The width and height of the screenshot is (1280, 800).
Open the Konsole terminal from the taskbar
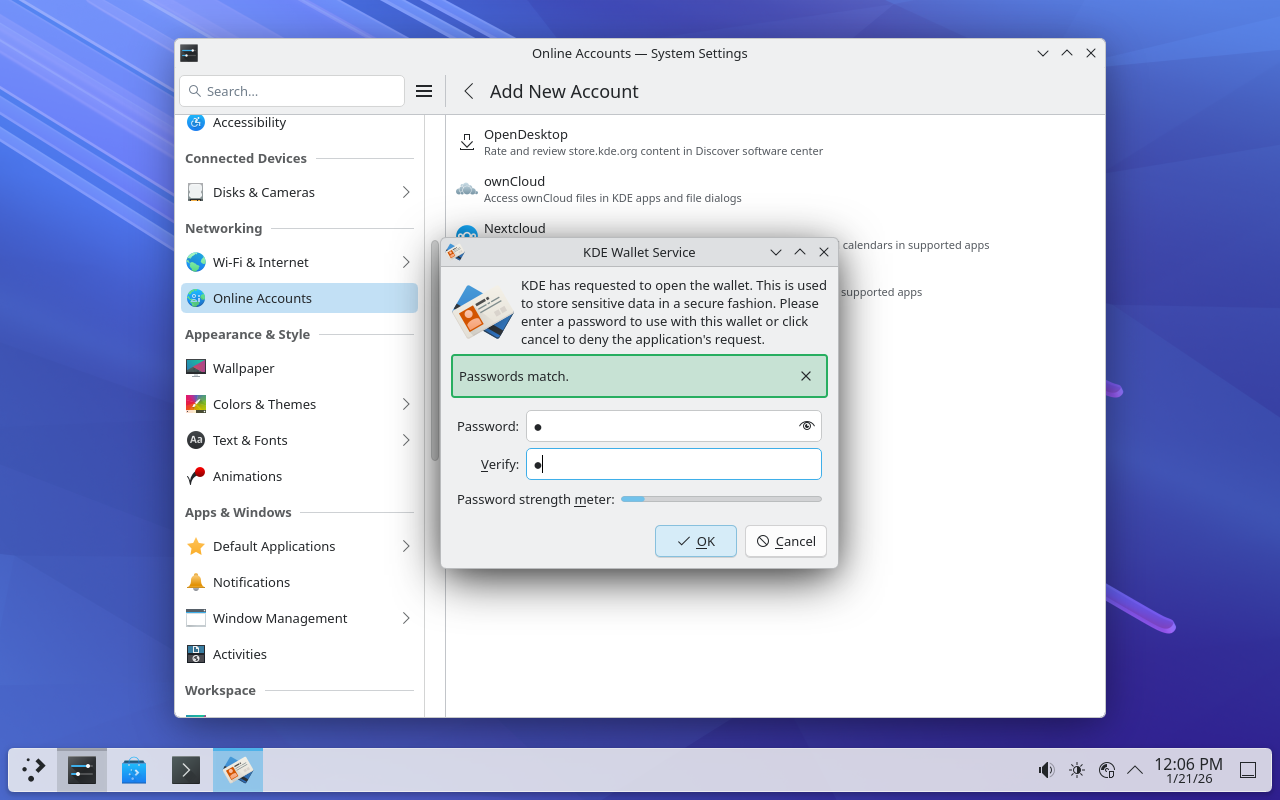186,770
